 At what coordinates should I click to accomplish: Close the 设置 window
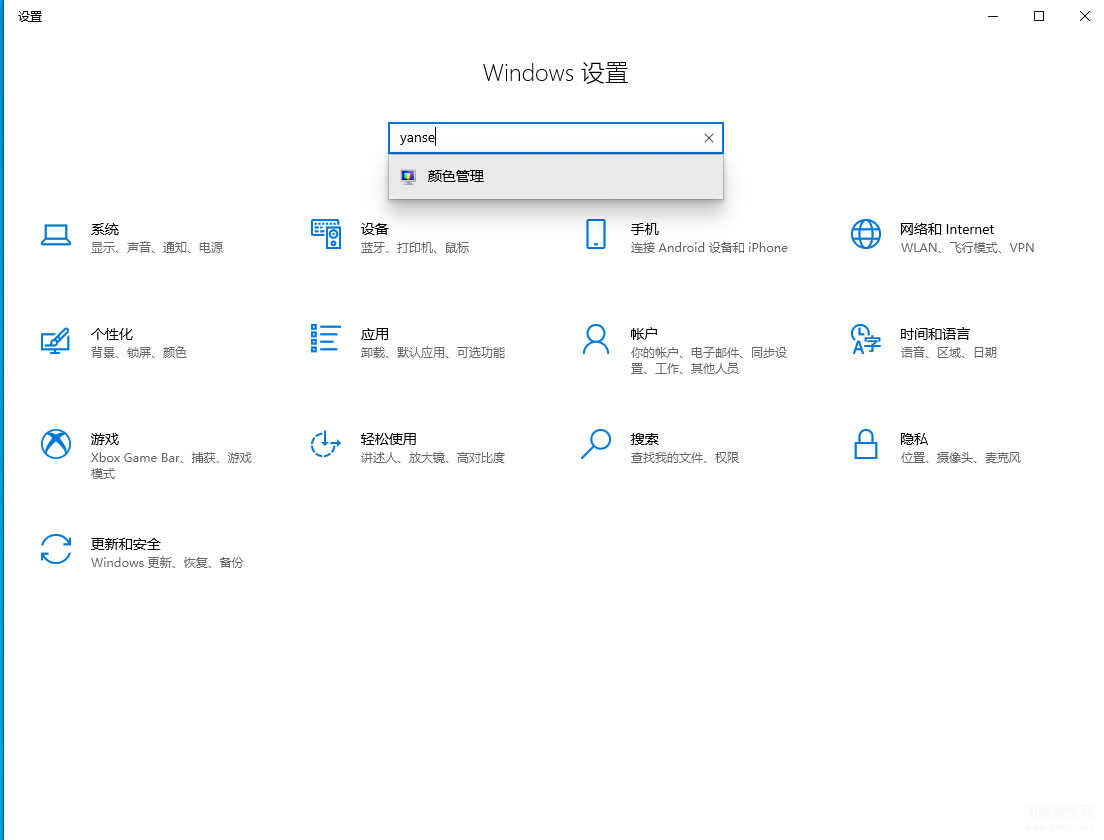(1084, 16)
